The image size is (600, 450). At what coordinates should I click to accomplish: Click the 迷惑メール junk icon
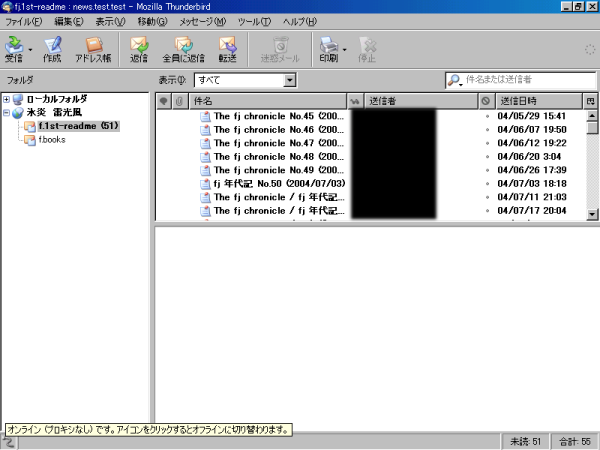pos(280,49)
